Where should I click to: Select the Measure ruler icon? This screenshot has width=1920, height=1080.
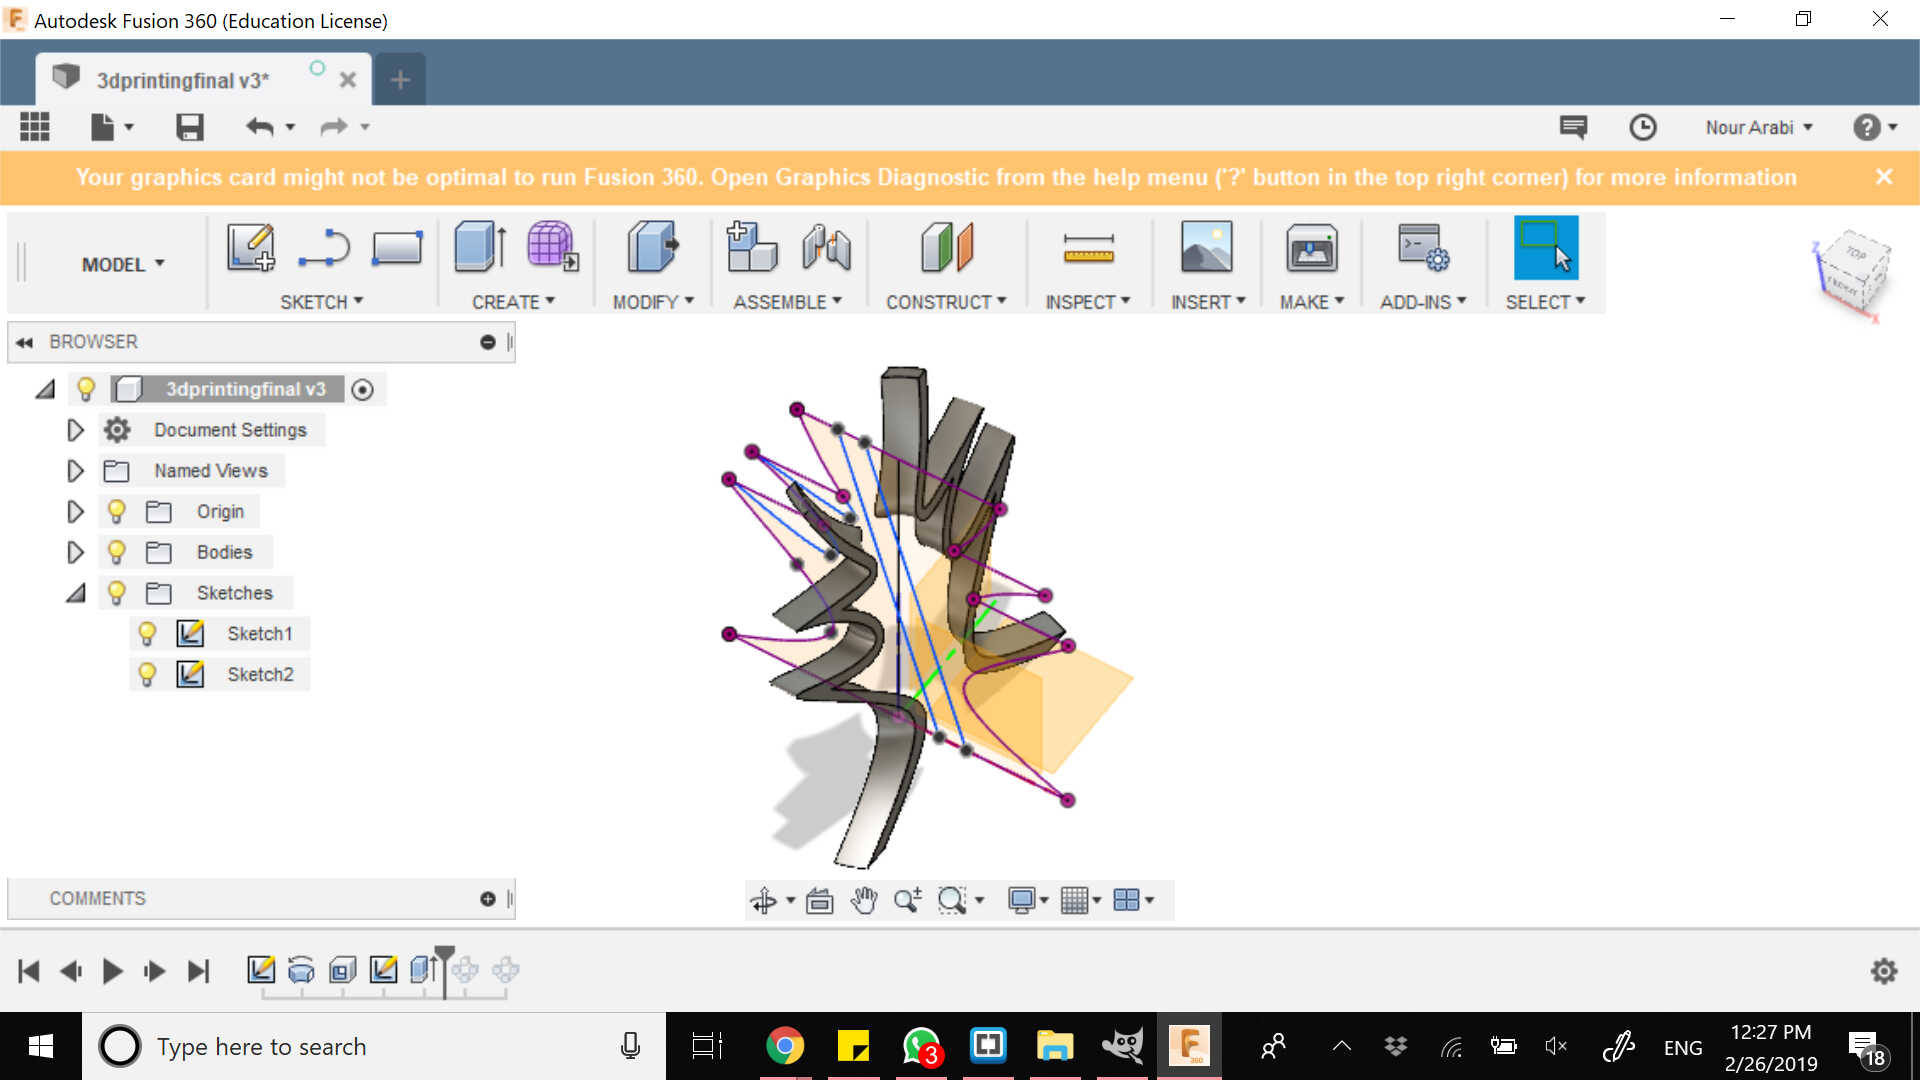1088,247
